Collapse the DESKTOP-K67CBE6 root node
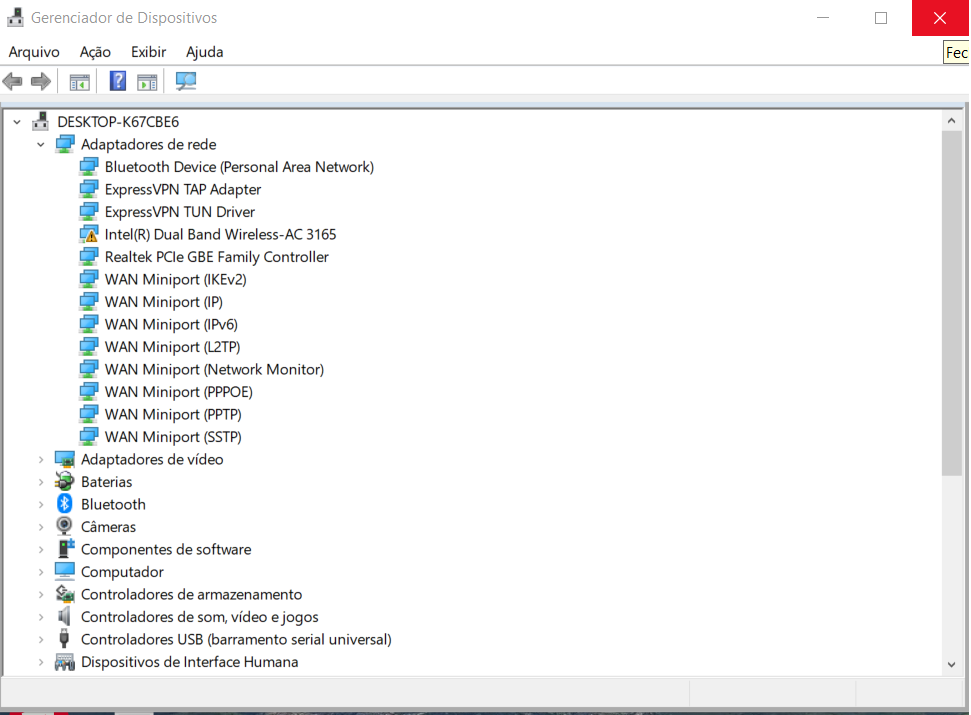 click(17, 122)
